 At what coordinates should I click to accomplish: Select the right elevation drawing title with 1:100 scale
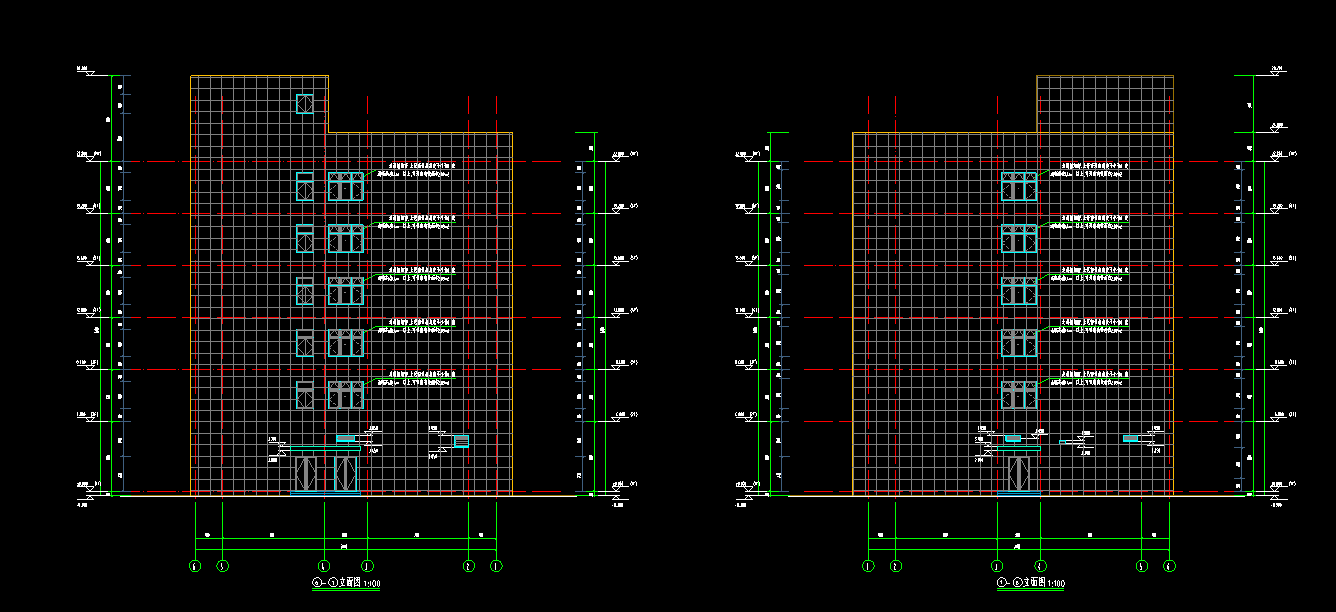[1030, 583]
